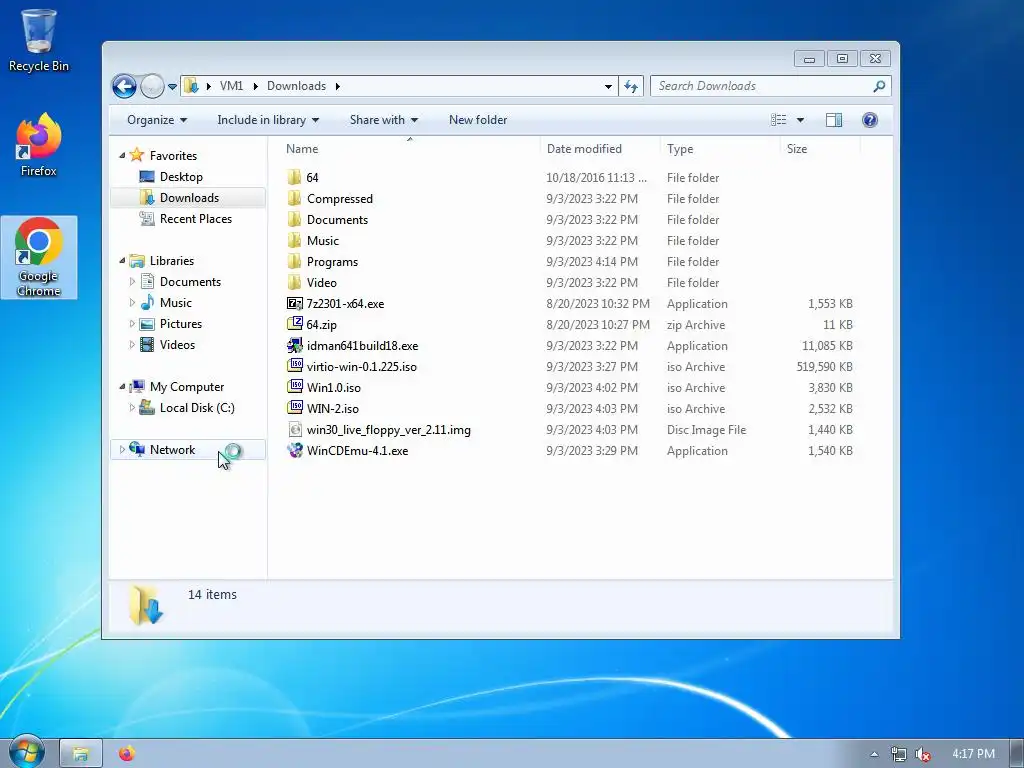Open the Include in library menu
Viewport: 1024px width, 768px height.
click(268, 120)
